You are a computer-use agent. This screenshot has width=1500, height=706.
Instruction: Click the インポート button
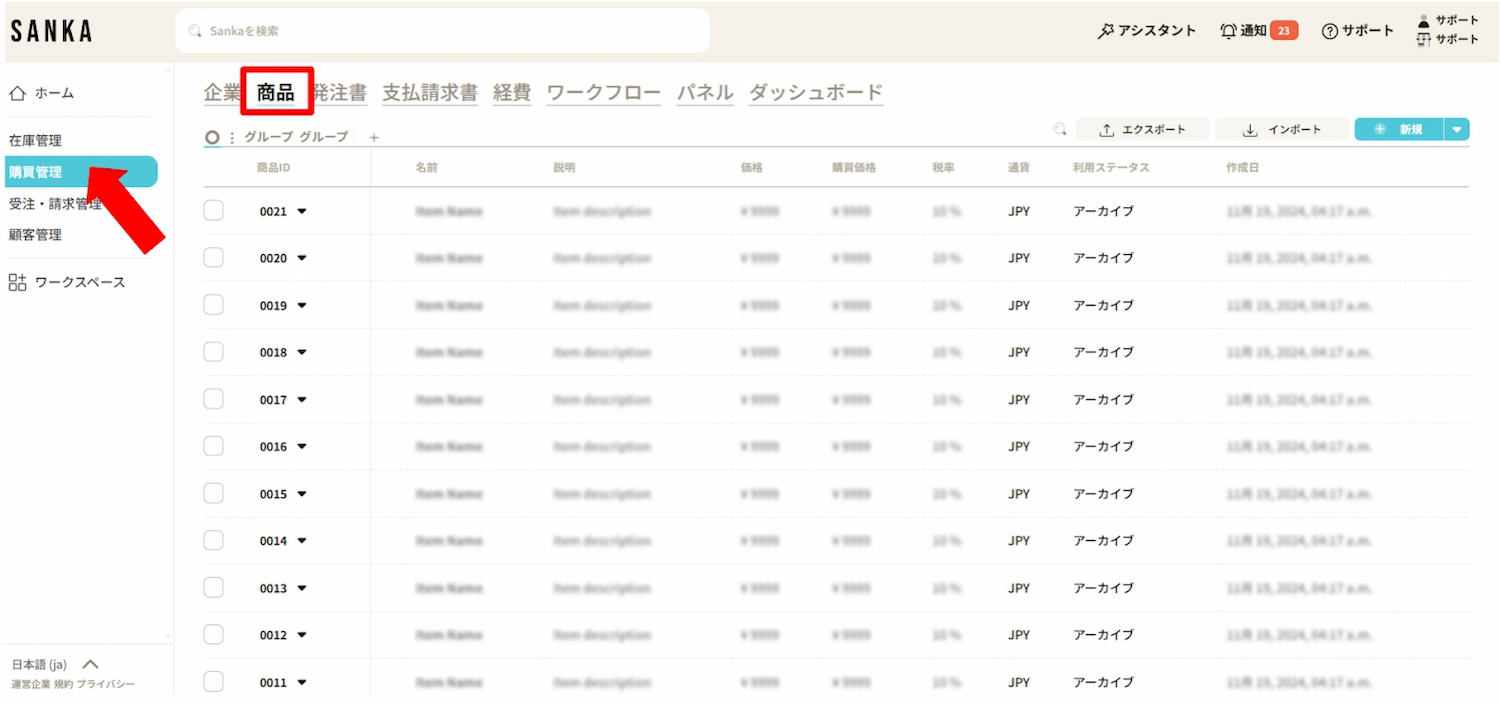click(x=1282, y=130)
